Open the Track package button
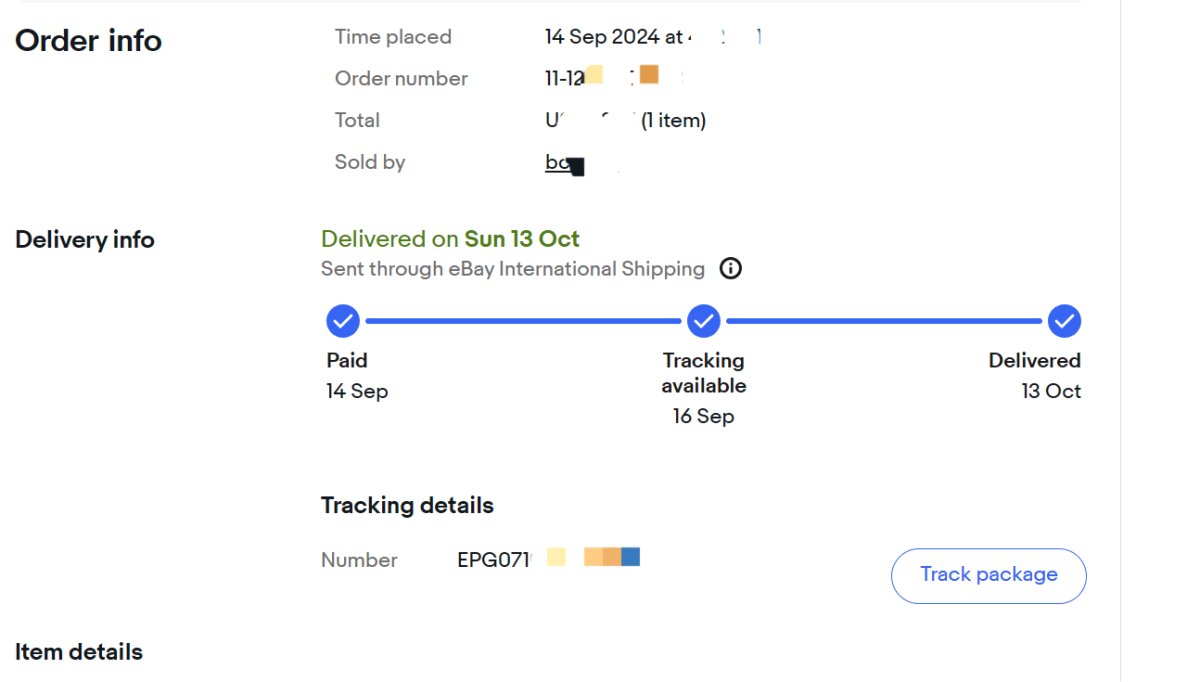1200x682 pixels. pyautogui.click(x=989, y=575)
